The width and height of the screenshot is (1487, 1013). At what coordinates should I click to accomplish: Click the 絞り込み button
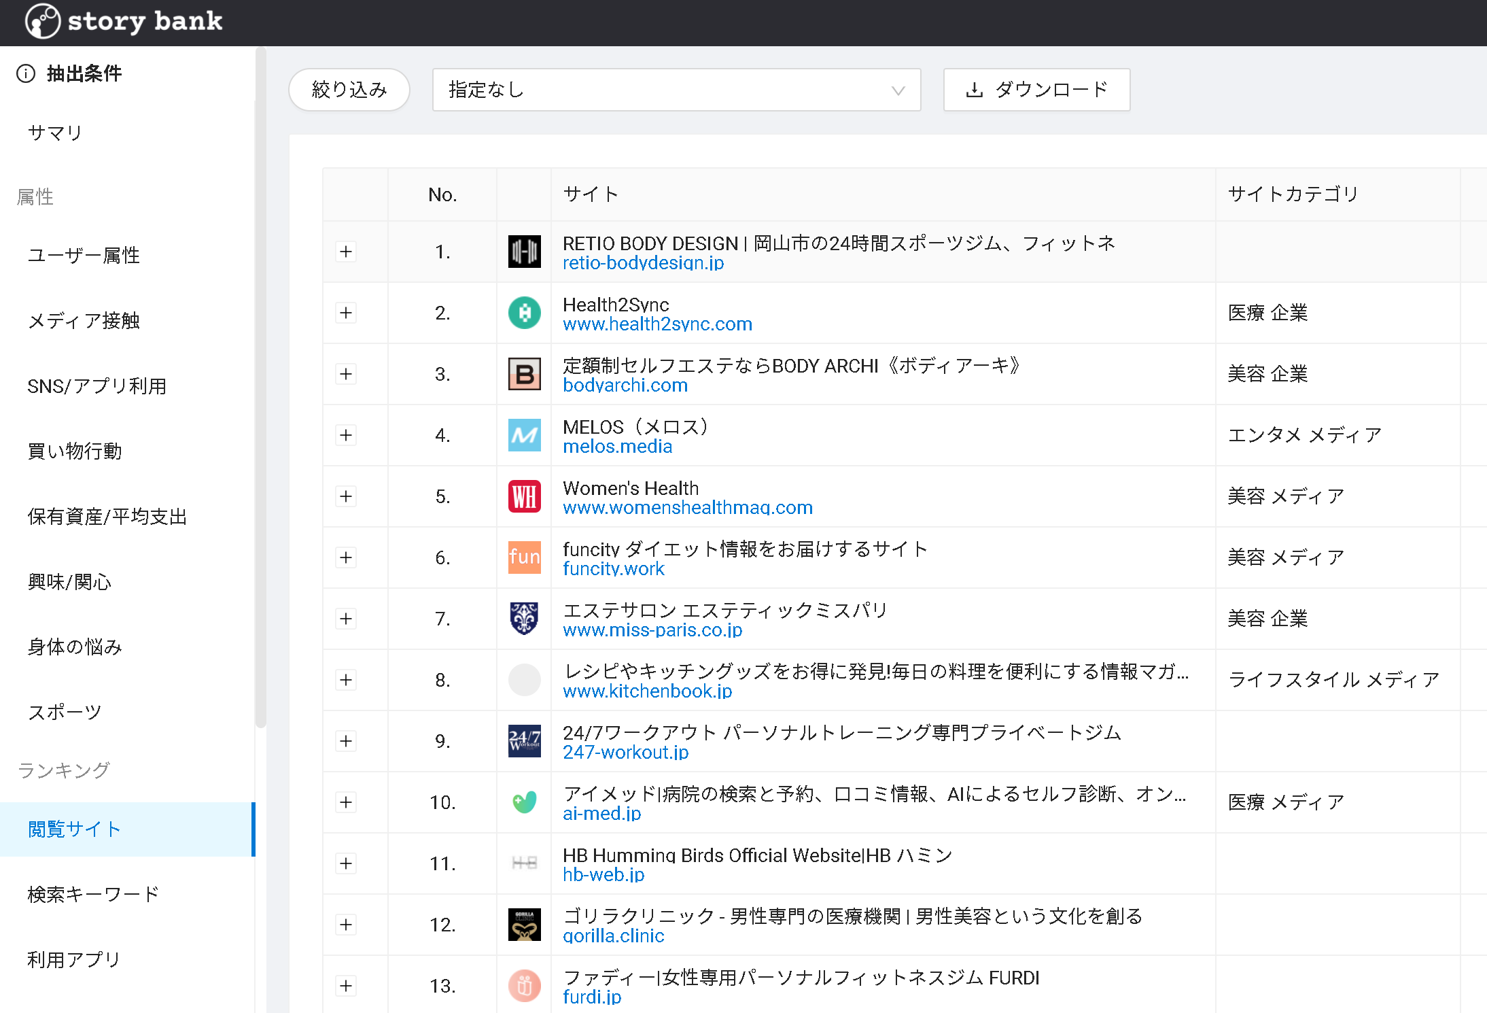click(x=349, y=90)
